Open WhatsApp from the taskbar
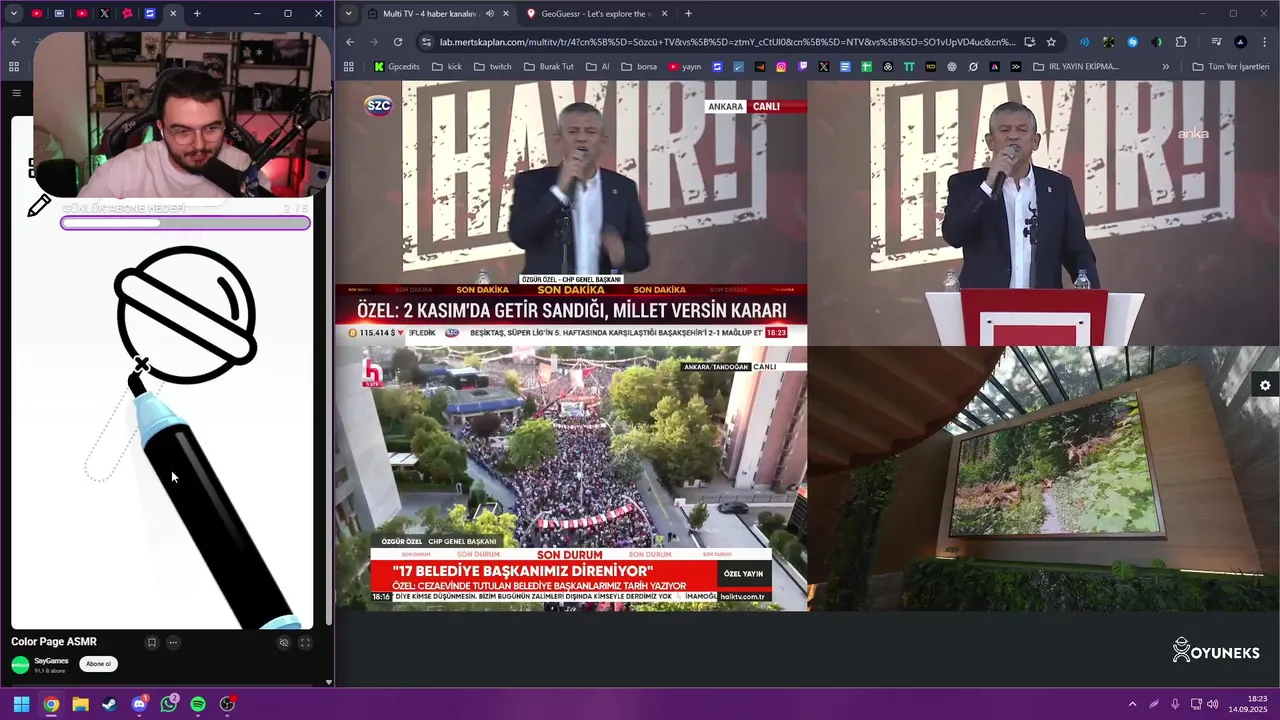Image resolution: width=1280 pixels, height=720 pixels. (x=169, y=704)
